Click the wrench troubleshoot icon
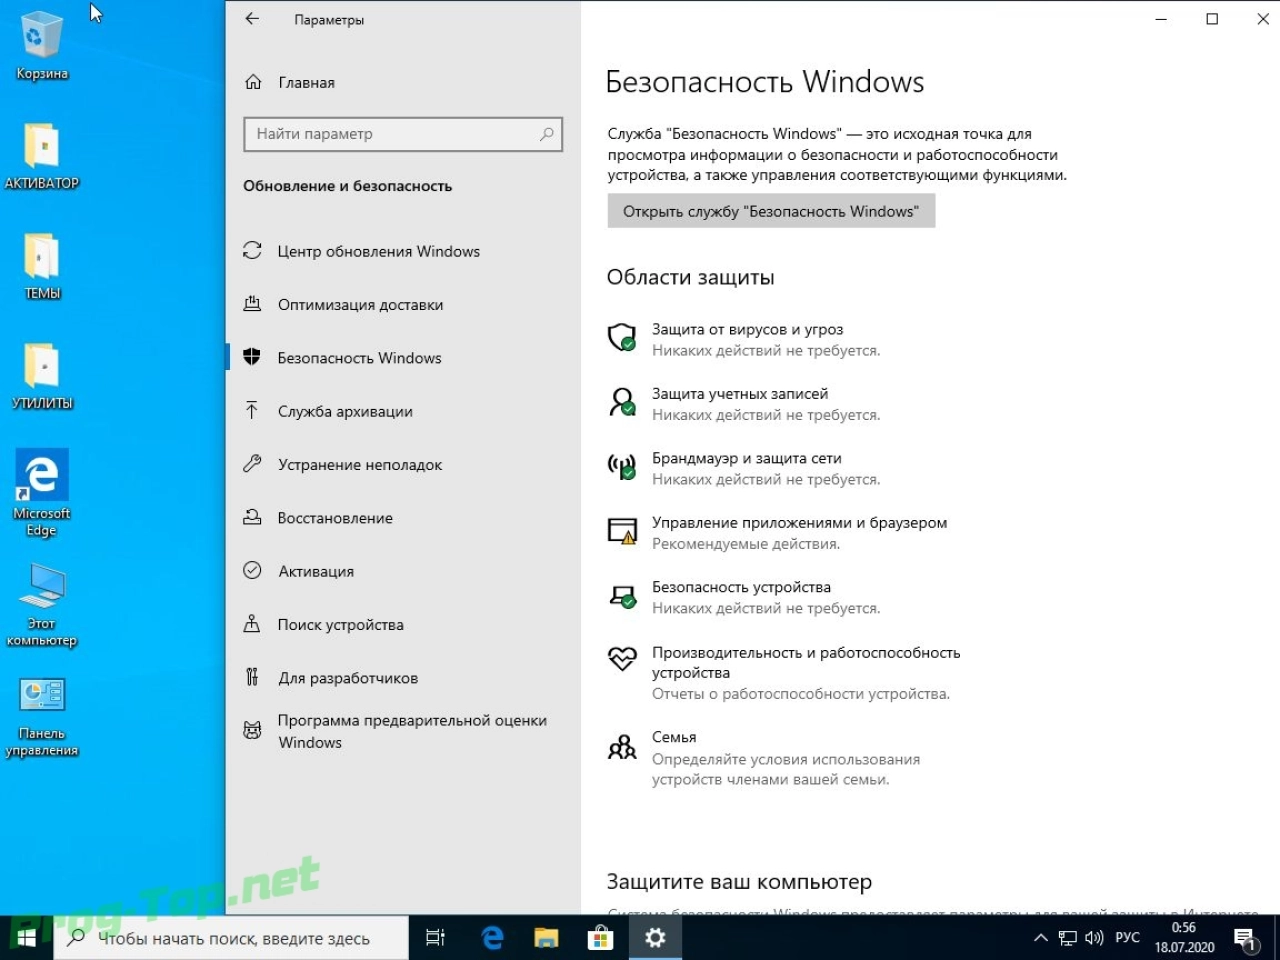 coord(252,464)
